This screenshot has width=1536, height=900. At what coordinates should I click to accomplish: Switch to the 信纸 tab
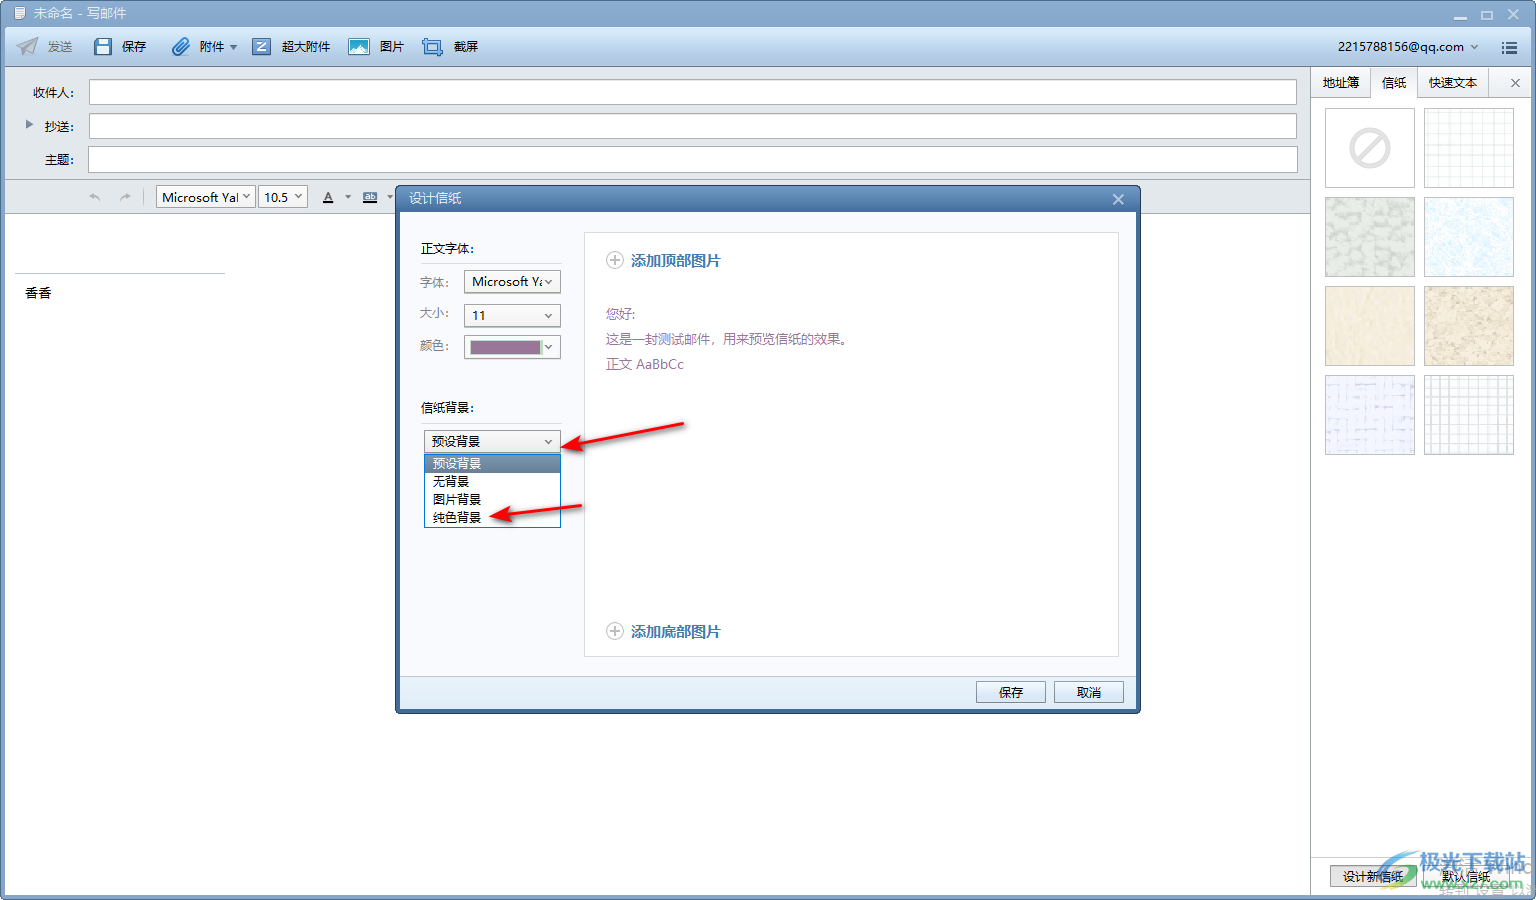point(1394,83)
